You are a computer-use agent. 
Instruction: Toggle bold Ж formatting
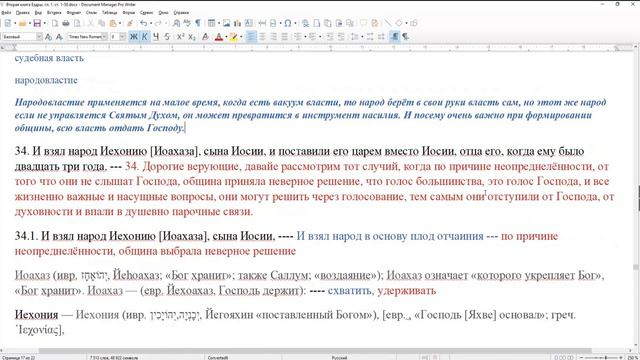pyautogui.click(x=133, y=37)
